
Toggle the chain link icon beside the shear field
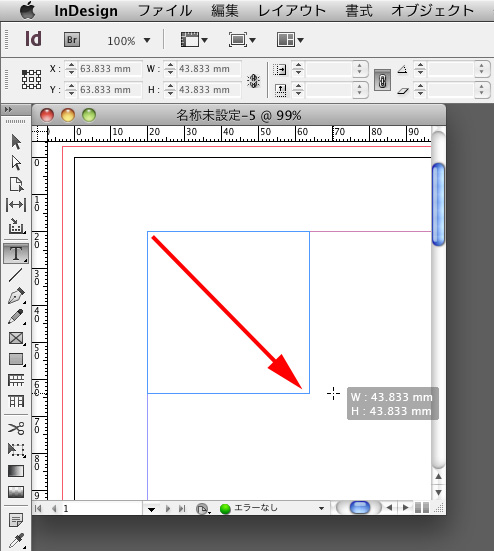[382, 81]
